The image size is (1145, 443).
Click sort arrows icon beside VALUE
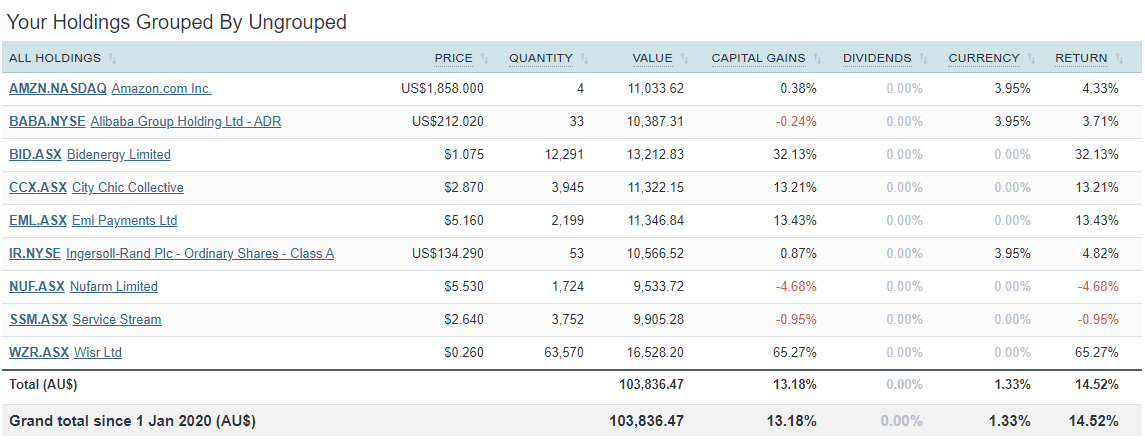pos(684,58)
